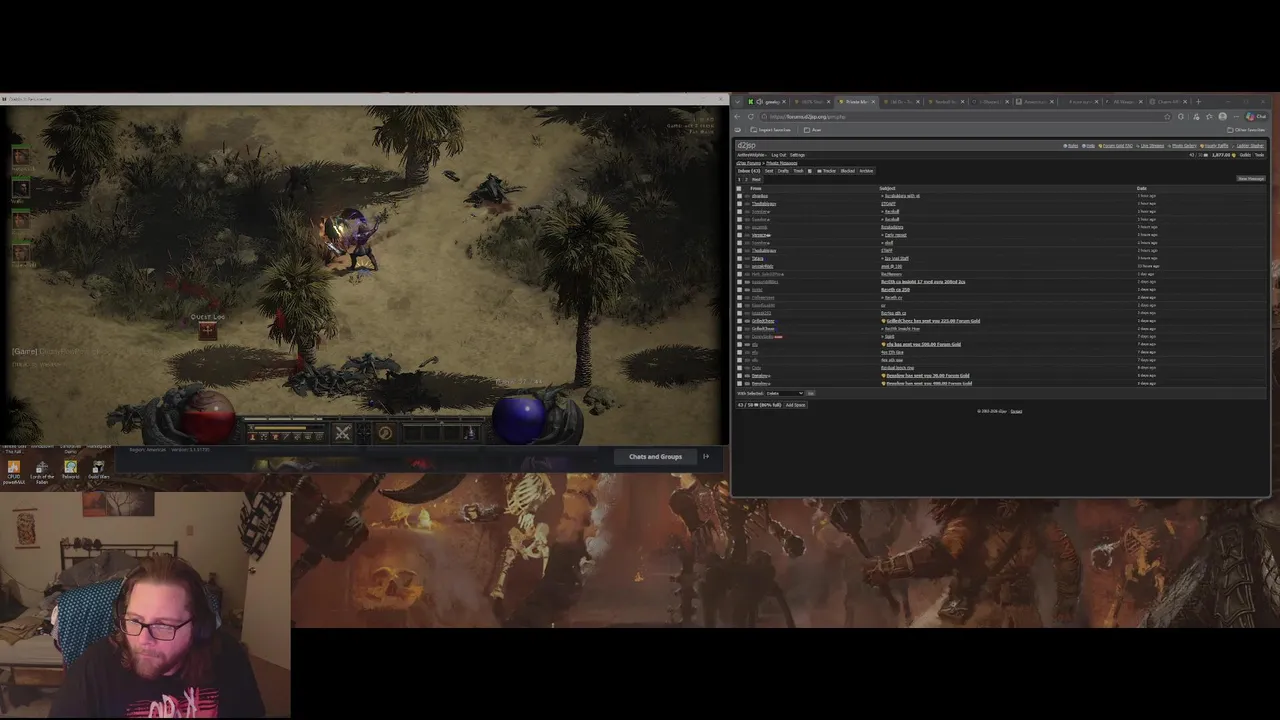
Task: Open the Live Streams link
Action: (1150, 146)
